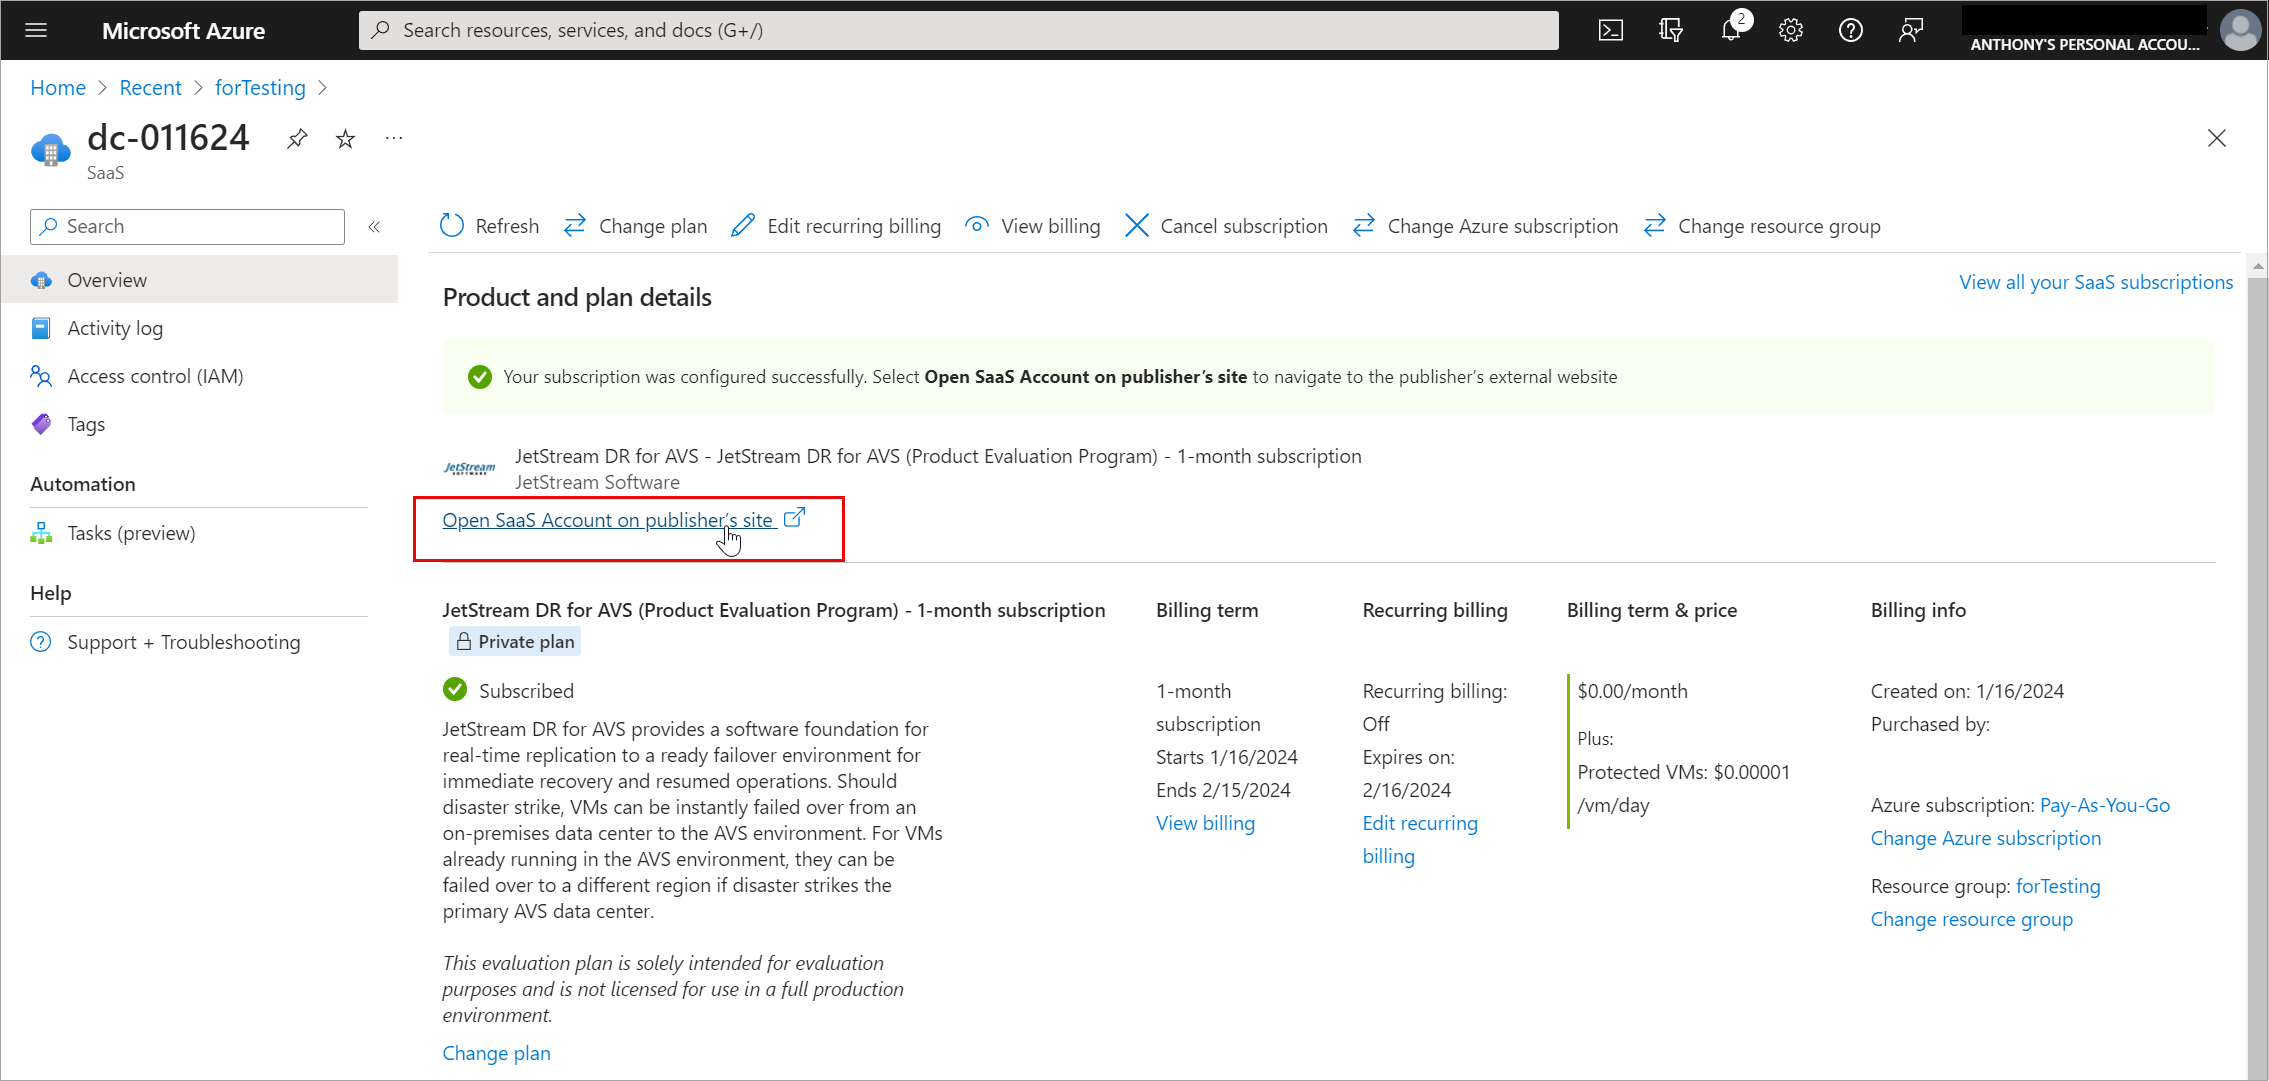Open the Directories and subscriptions filter icon
The height and width of the screenshot is (1081, 2269).
(1670, 30)
